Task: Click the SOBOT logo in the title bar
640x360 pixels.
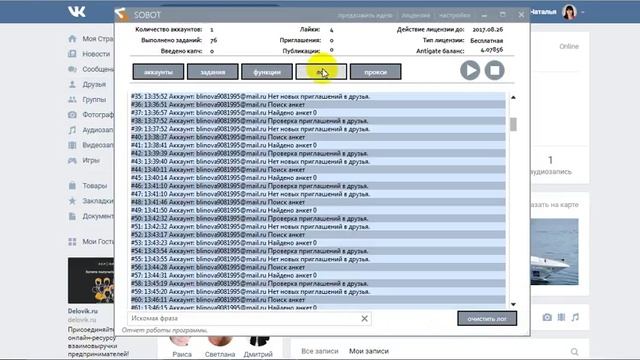Action: [121, 15]
